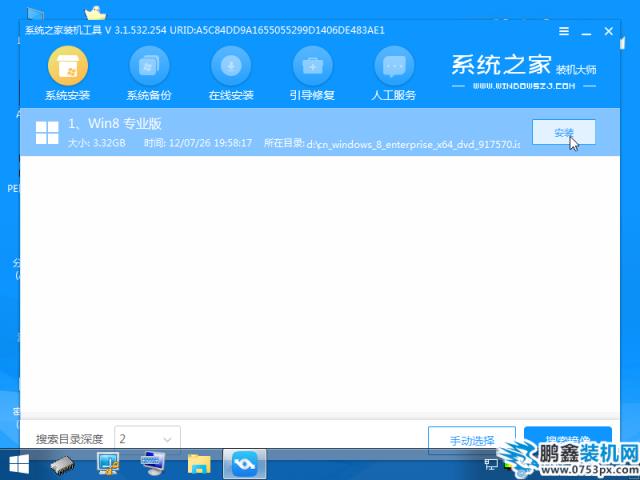Image resolution: width=640 pixels, height=480 pixels.
Task: Open the 系统备份 section icon
Action: click(149, 66)
